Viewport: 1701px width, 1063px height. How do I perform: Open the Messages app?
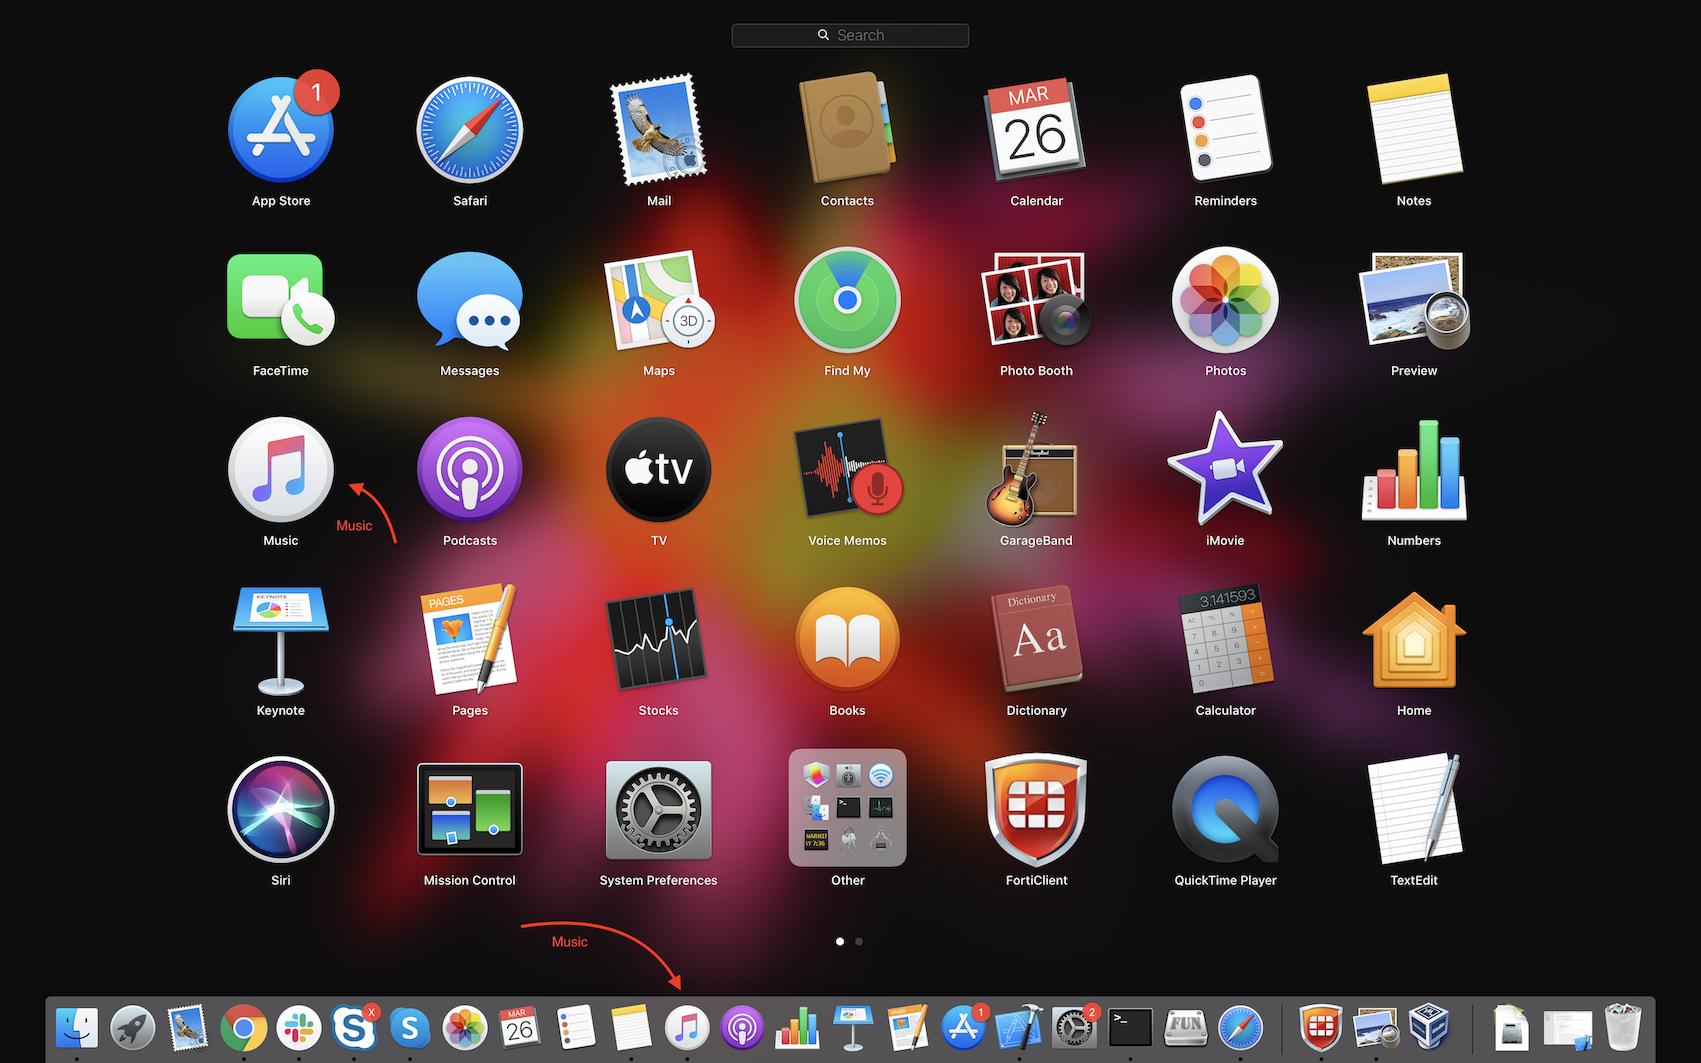470,300
